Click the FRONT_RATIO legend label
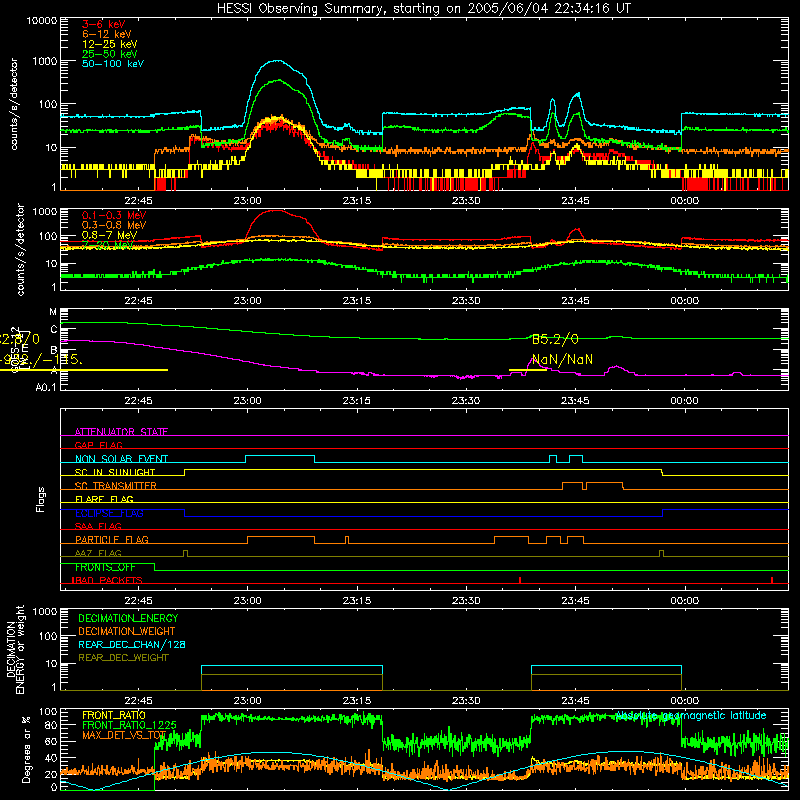Viewport: 800px width, 800px height. [x=114, y=715]
